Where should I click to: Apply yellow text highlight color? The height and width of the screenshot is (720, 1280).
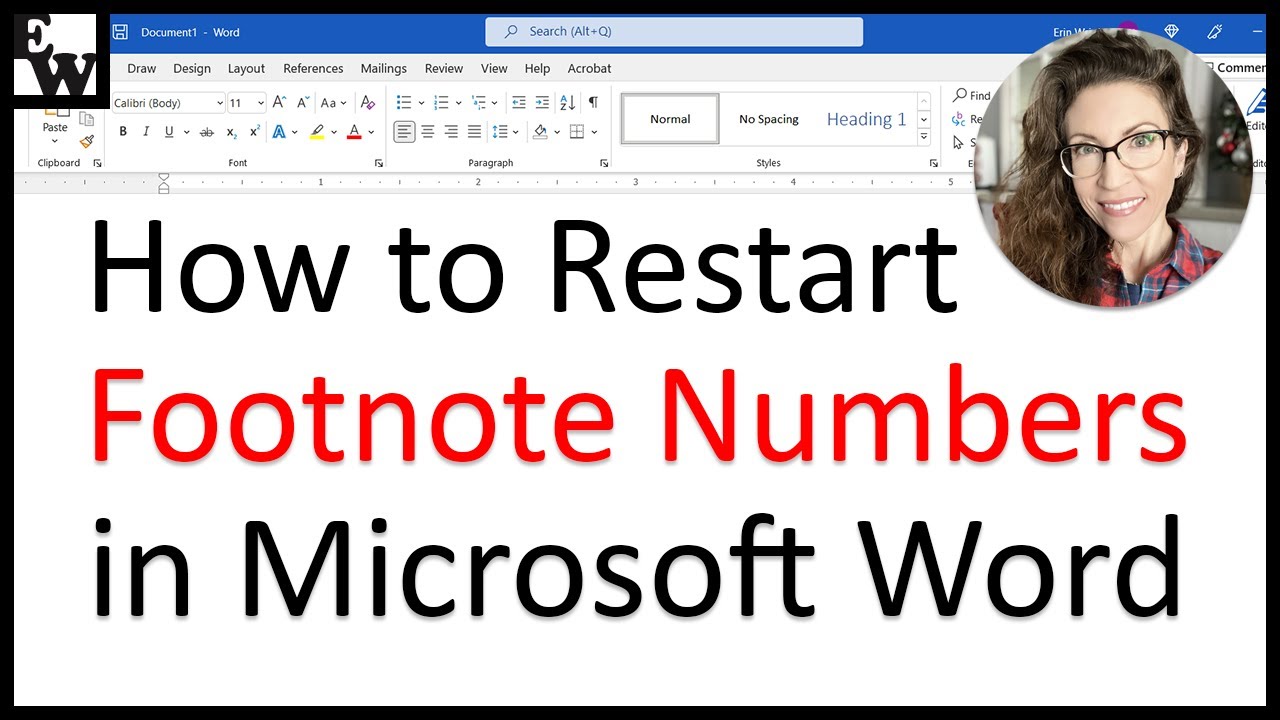pyautogui.click(x=317, y=132)
